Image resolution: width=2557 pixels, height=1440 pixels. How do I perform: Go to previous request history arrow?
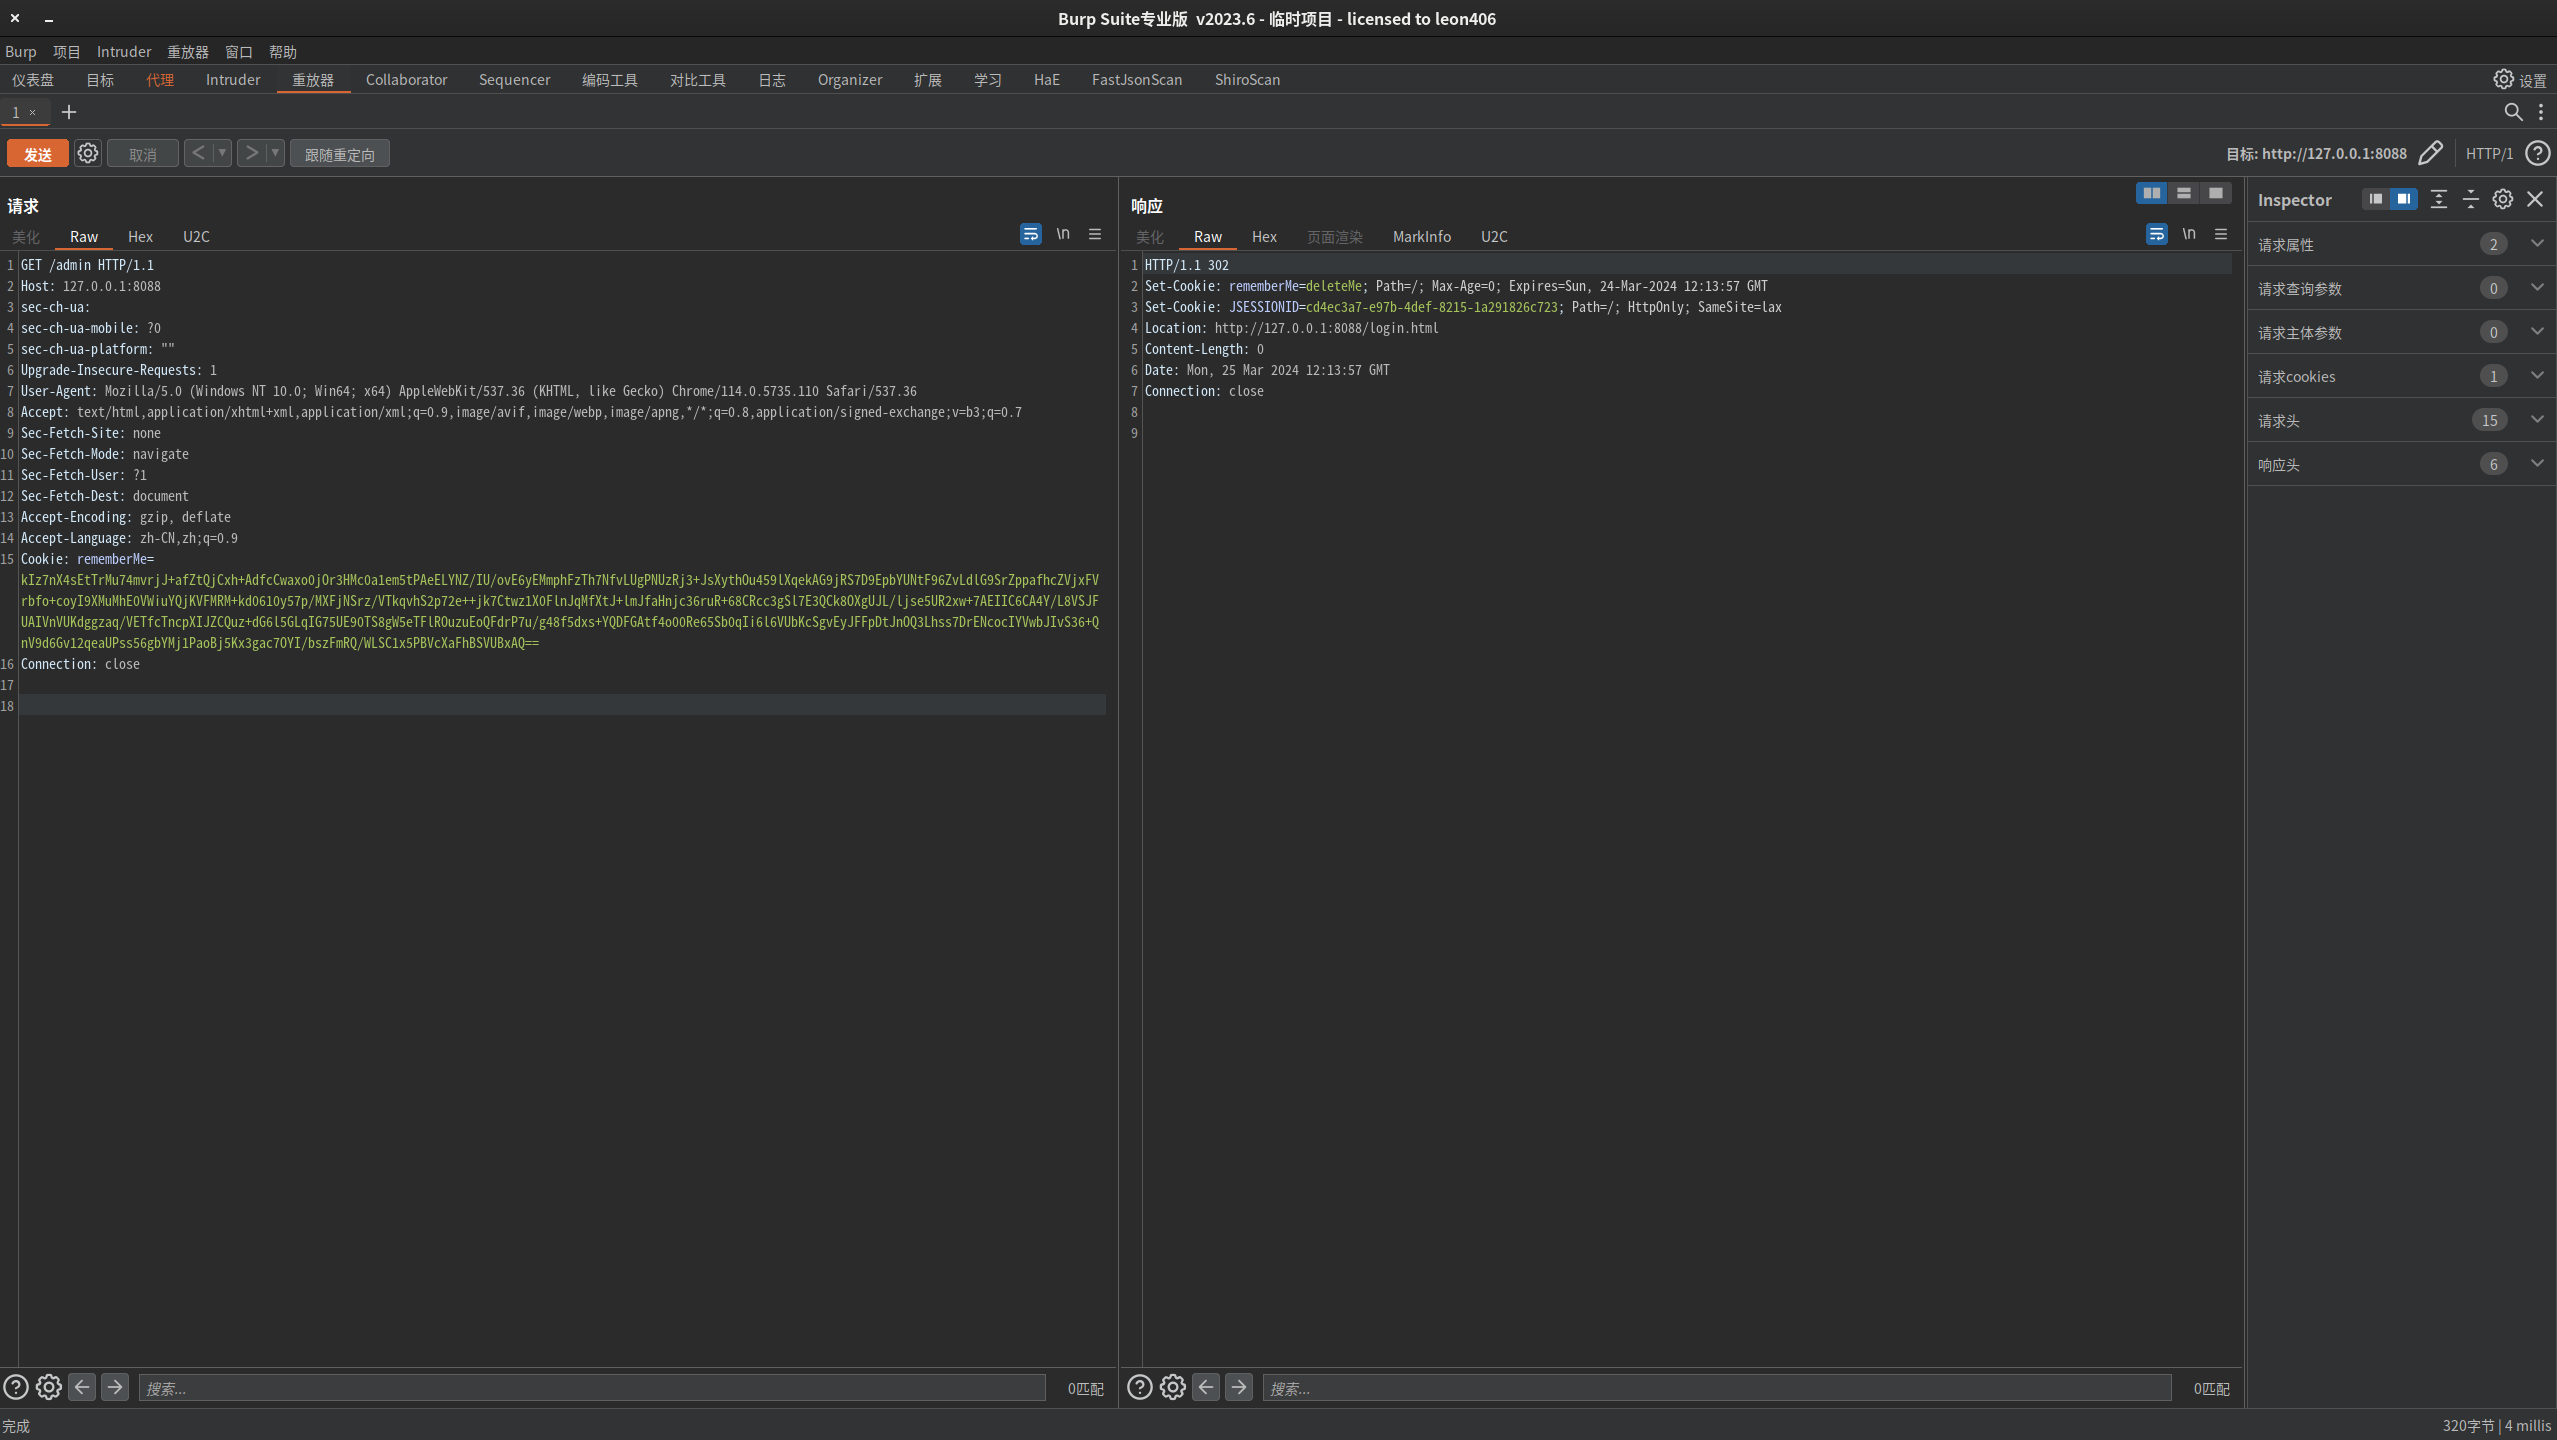click(198, 153)
